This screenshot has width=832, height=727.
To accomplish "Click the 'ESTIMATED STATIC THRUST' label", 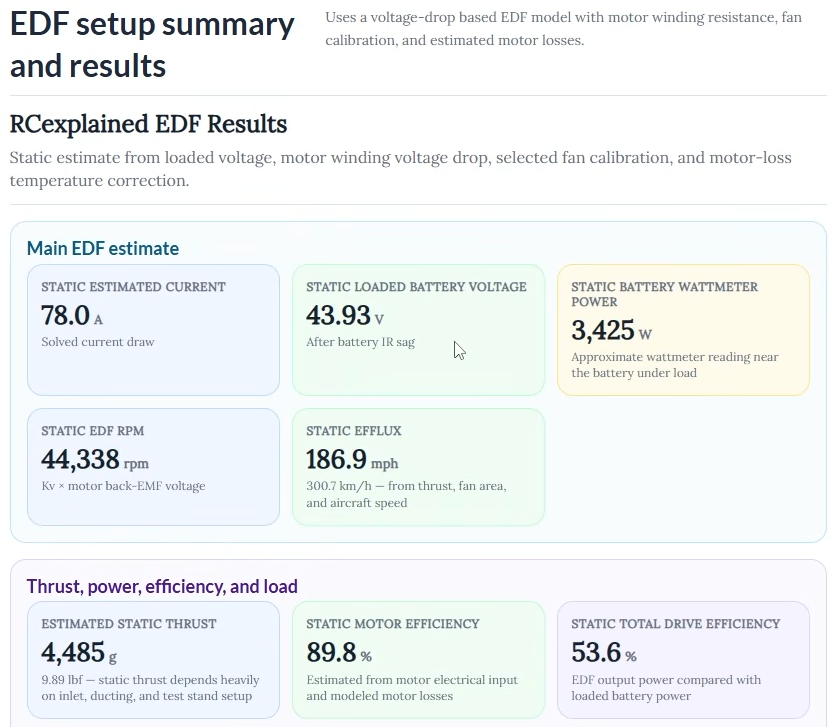I will point(129,624).
